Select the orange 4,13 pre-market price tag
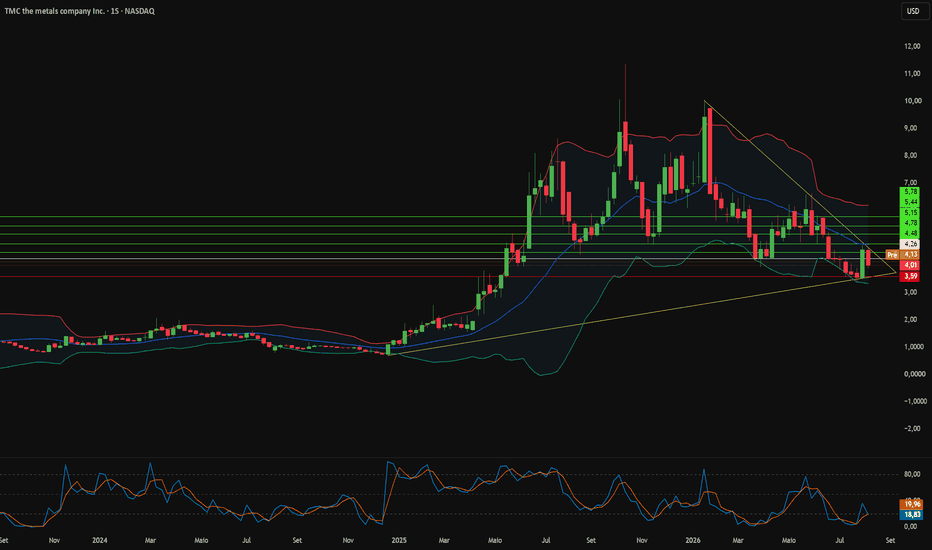The width and height of the screenshot is (932, 550). coord(910,254)
